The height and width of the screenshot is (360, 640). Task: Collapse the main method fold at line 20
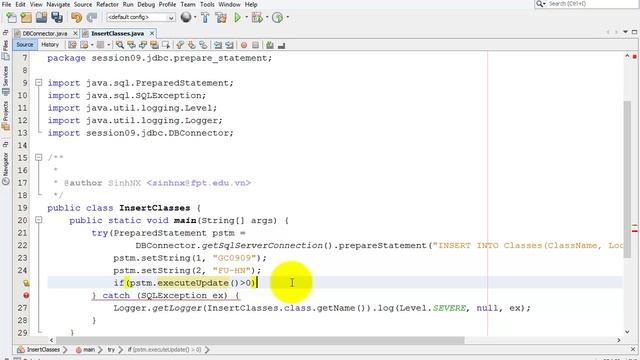(x=38, y=220)
